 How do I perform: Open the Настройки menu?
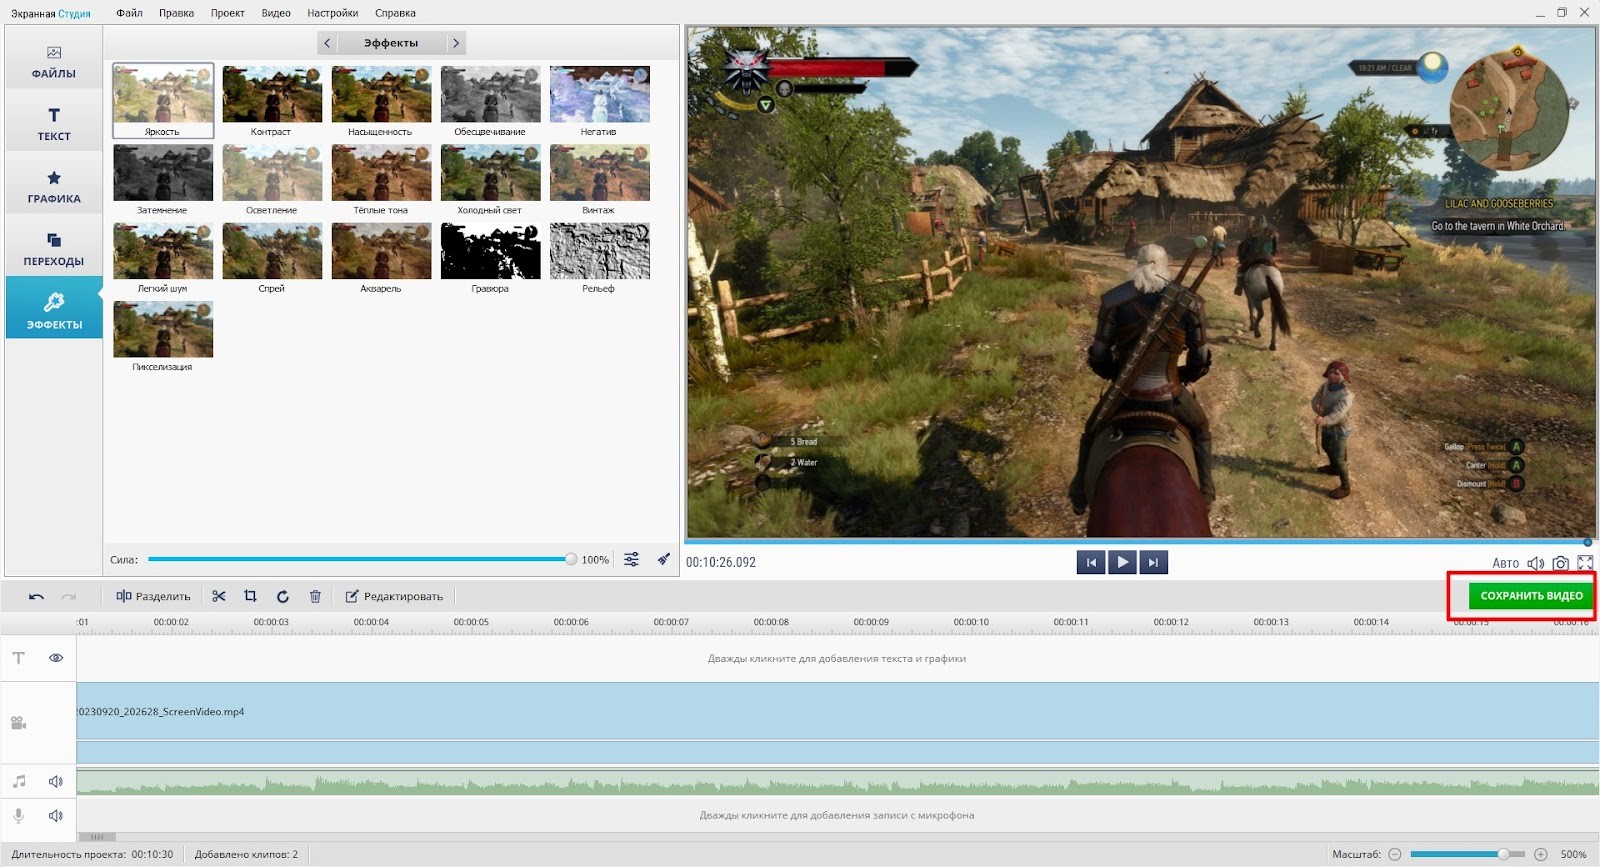[x=332, y=13]
